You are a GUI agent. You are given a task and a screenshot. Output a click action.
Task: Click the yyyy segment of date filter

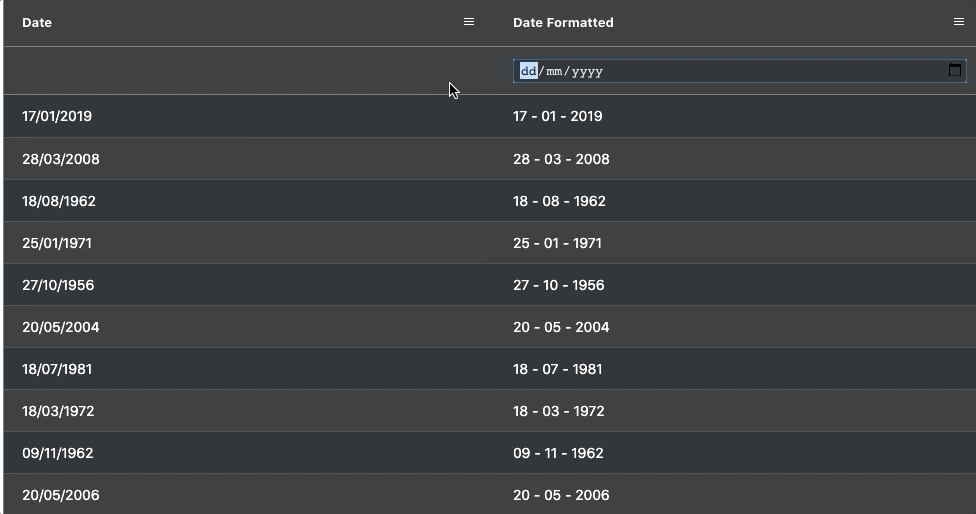(x=587, y=71)
